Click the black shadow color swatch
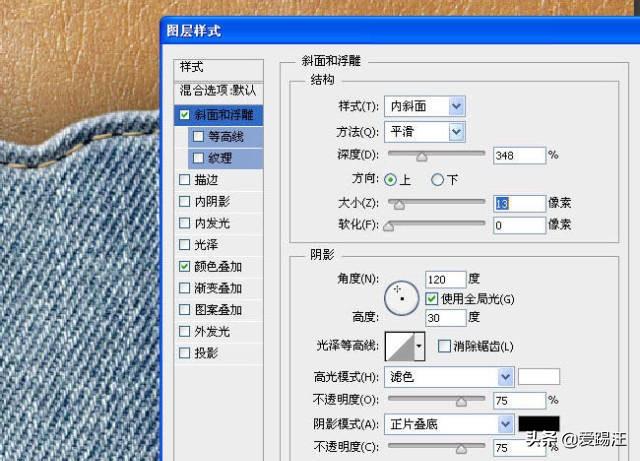This screenshot has height=461, width=640. click(539, 424)
